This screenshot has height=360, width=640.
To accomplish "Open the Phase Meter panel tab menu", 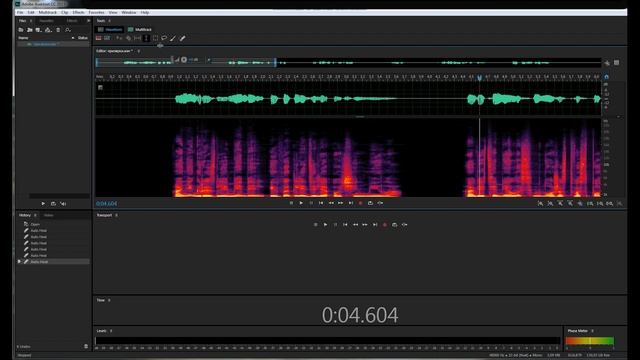I will (592, 331).
